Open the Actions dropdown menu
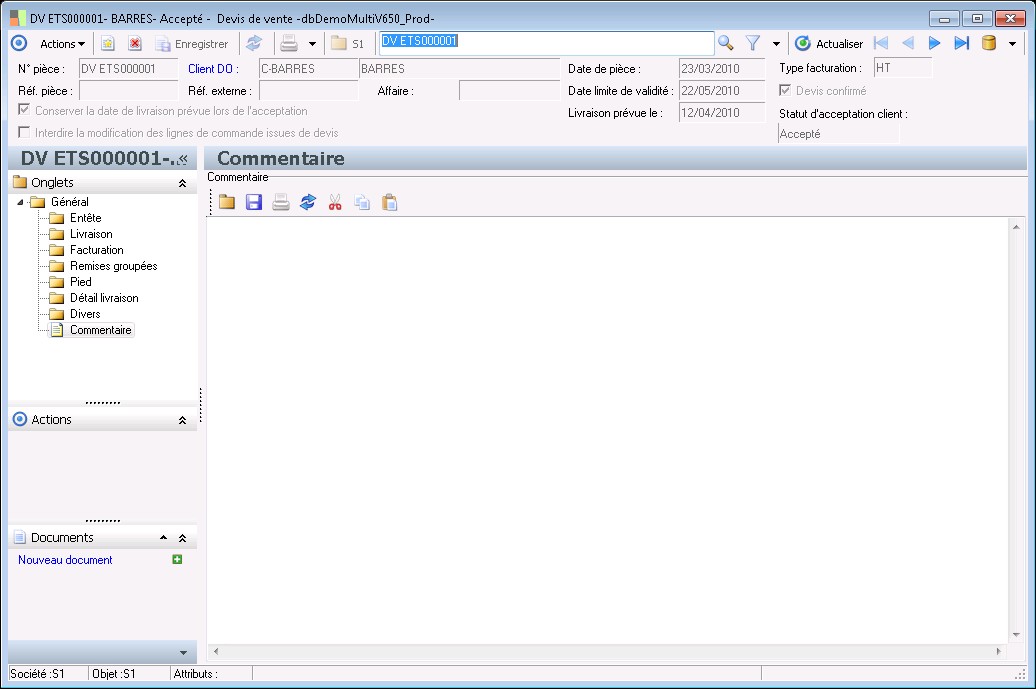This screenshot has width=1036, height=689. coord(62,44)
